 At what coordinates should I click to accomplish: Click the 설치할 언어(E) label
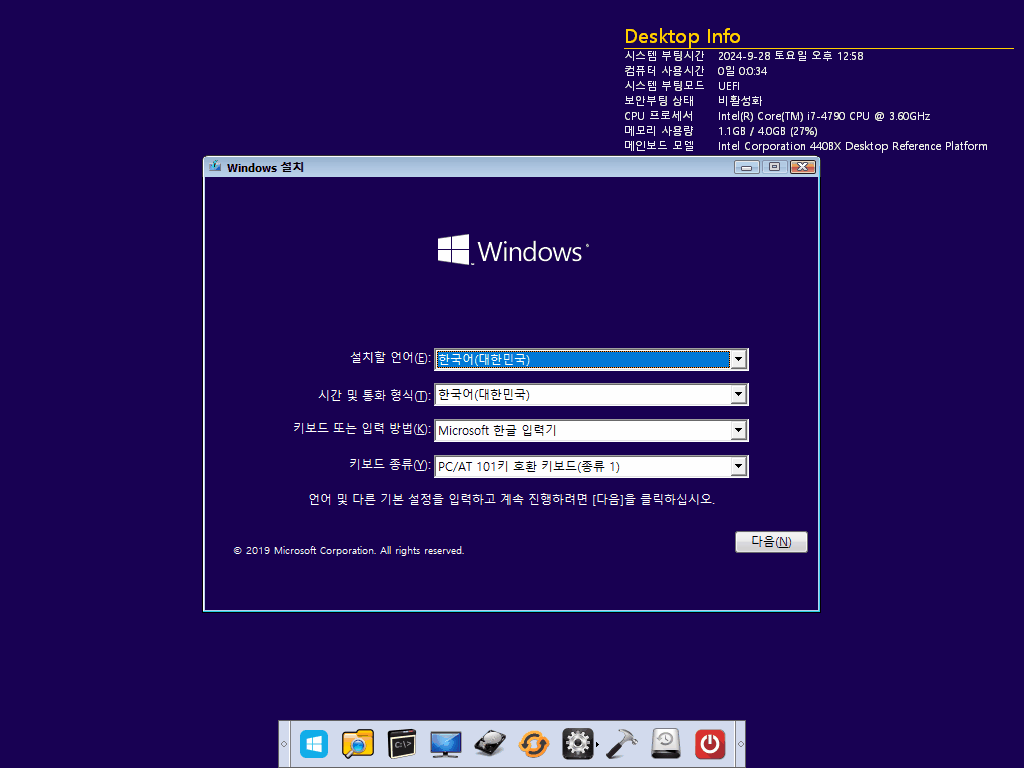pyautogui.click(x=390, y=358)
